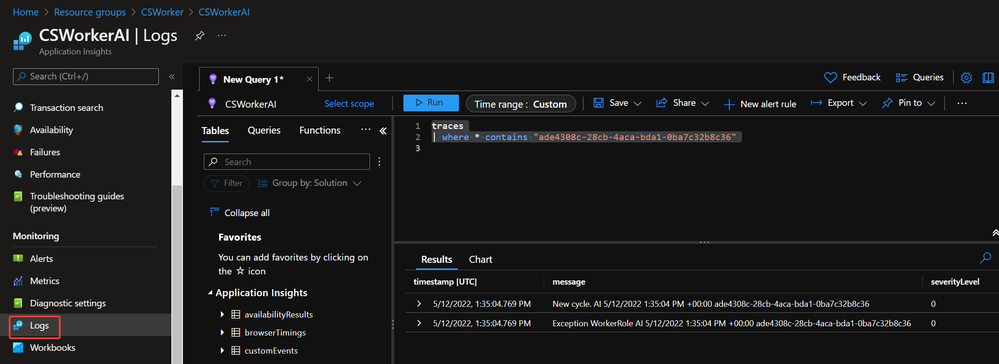Pin the CSWorkerAI Logs page
The image size is (999, 364).
click(x=199, y=36)
